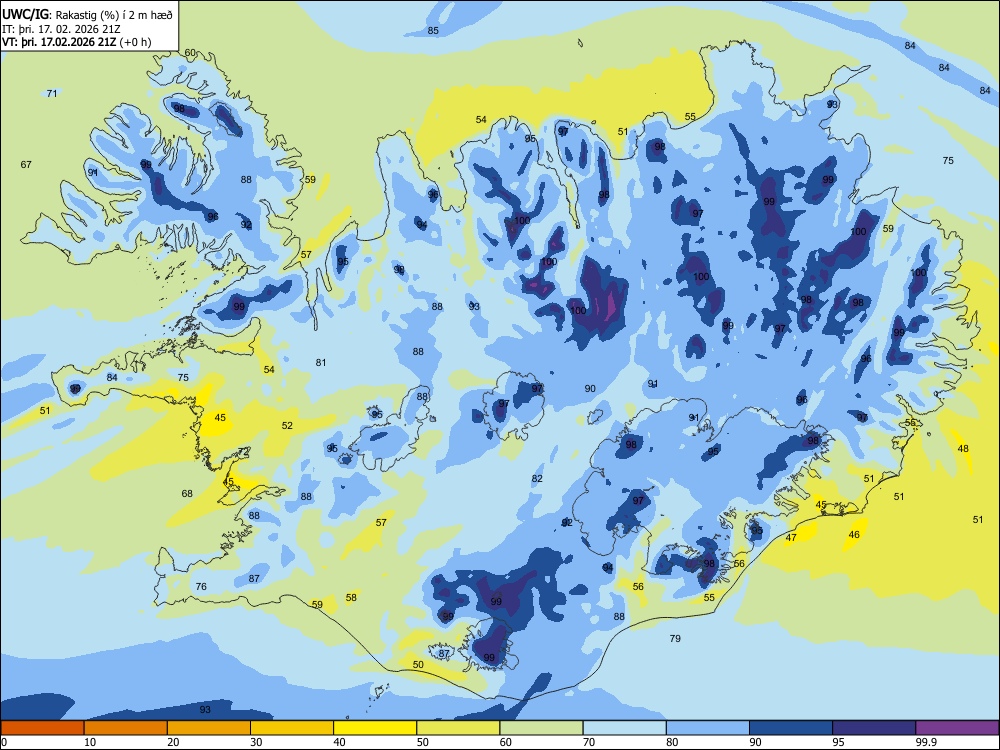1000x750 pixels.
Task: Click the '46' value in the southeast sea
Action: point(855,534)
